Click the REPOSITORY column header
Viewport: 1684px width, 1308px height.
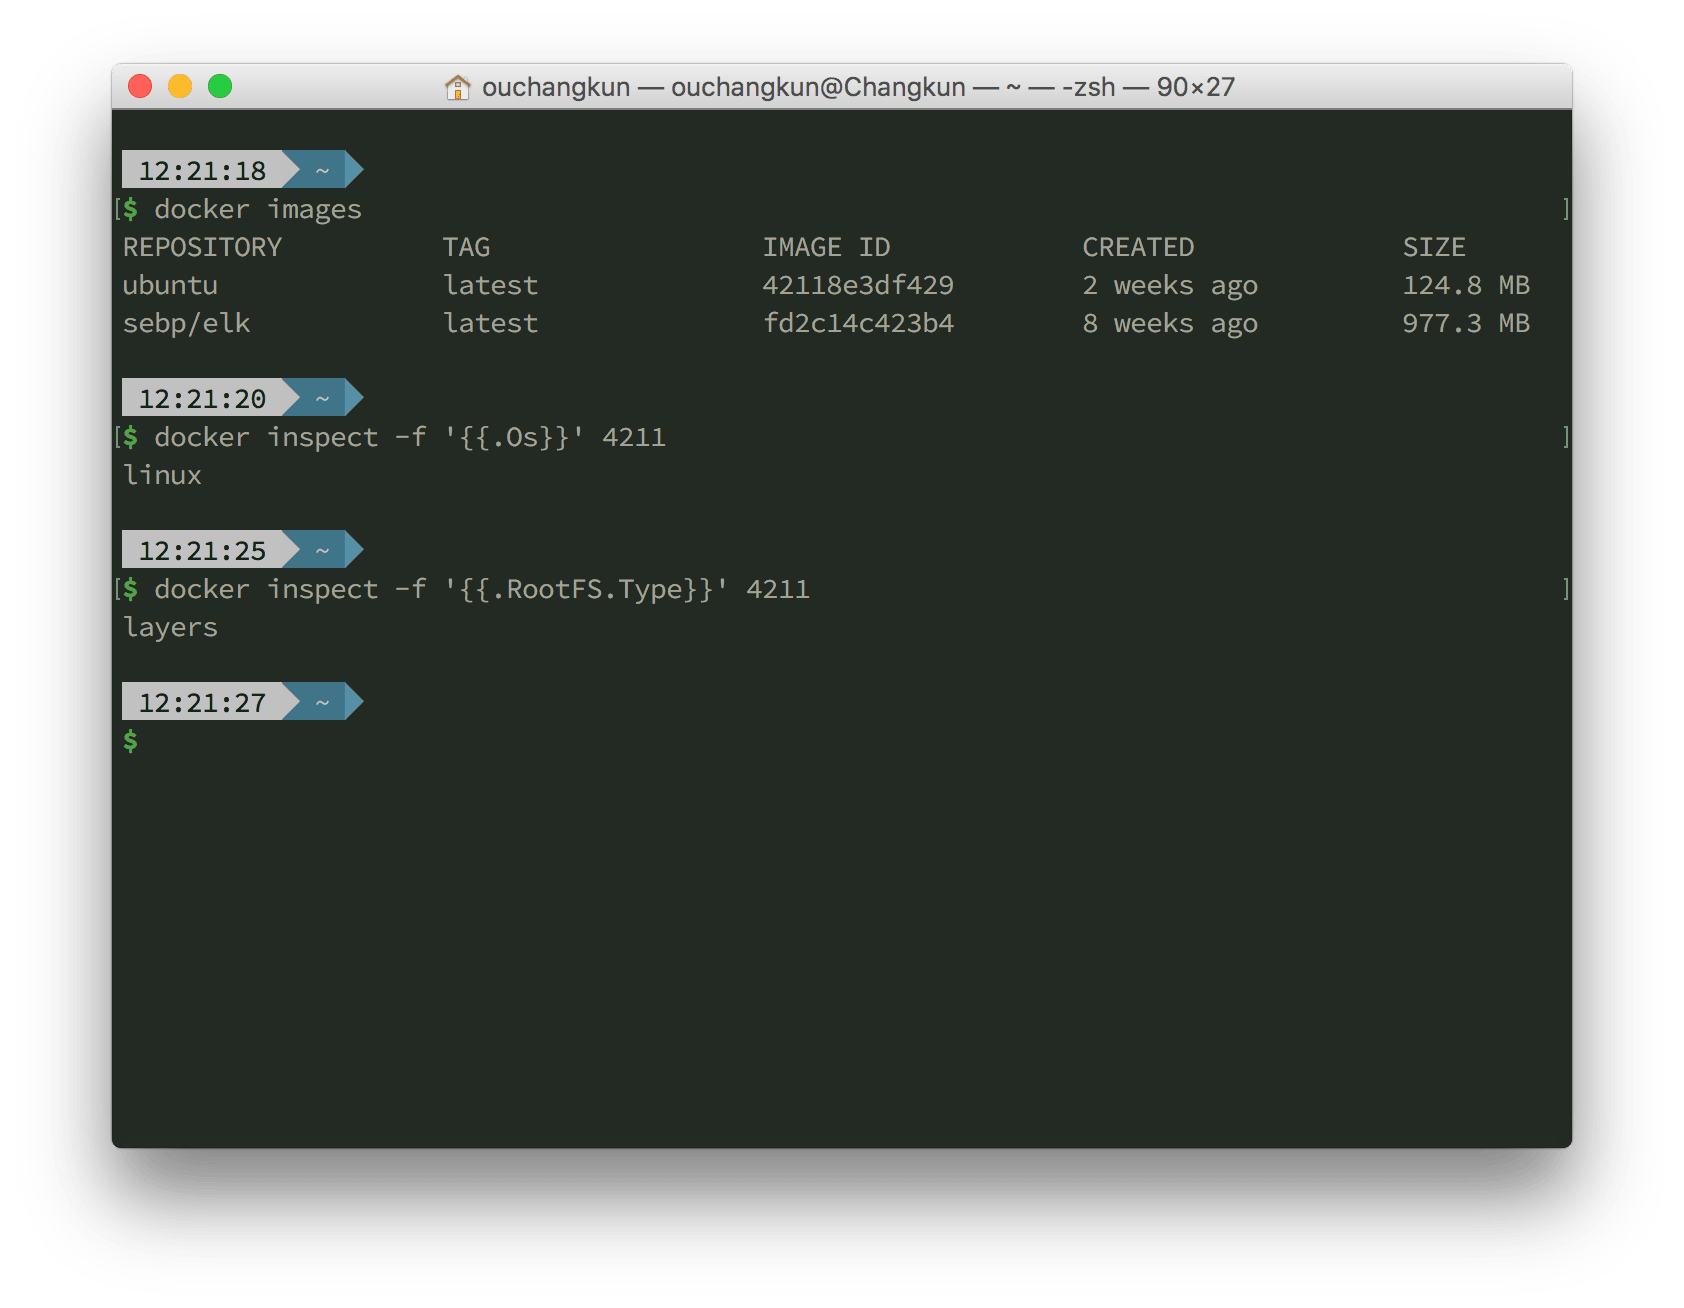202,247
